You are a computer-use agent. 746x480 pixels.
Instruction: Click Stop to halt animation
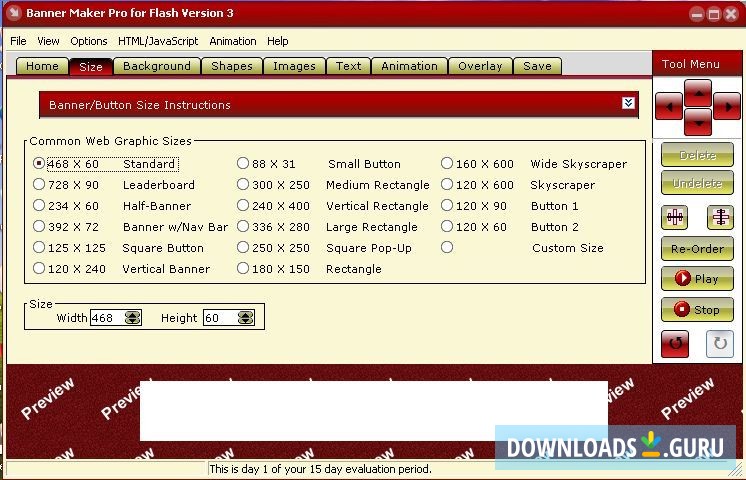tap(697, 310)
